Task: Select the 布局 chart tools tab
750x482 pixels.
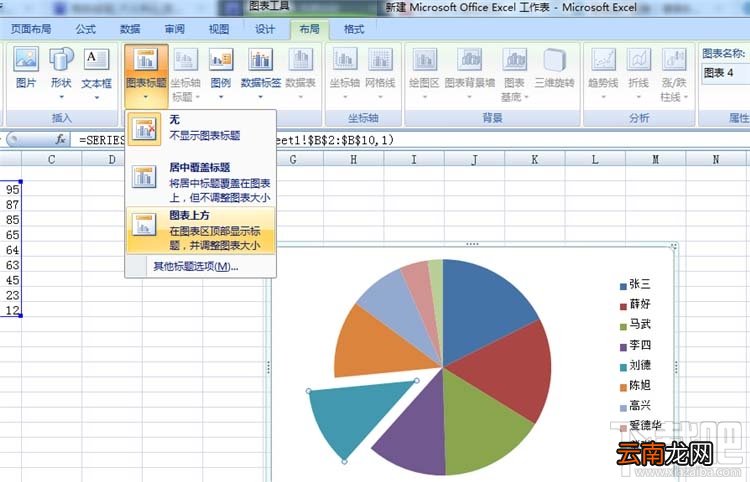Action: [x=309, y=29]
